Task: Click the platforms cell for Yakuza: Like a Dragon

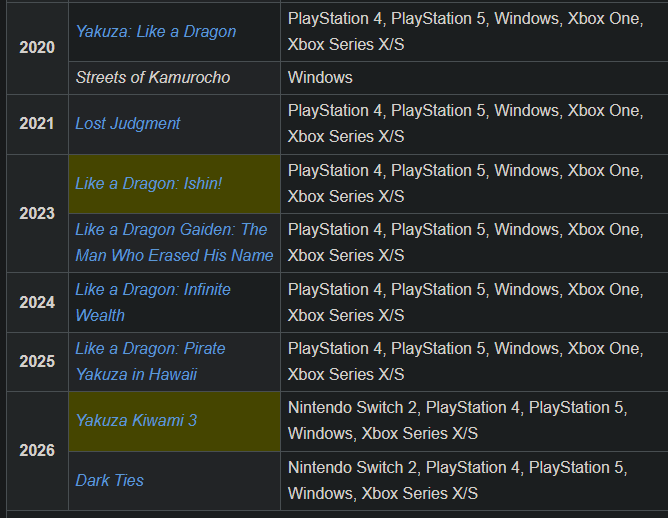Action: 474,32
